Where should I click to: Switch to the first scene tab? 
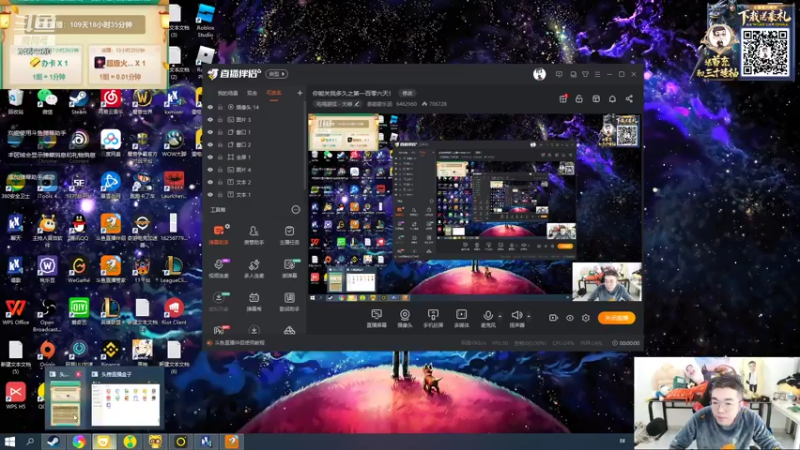(x=228, y=93)
